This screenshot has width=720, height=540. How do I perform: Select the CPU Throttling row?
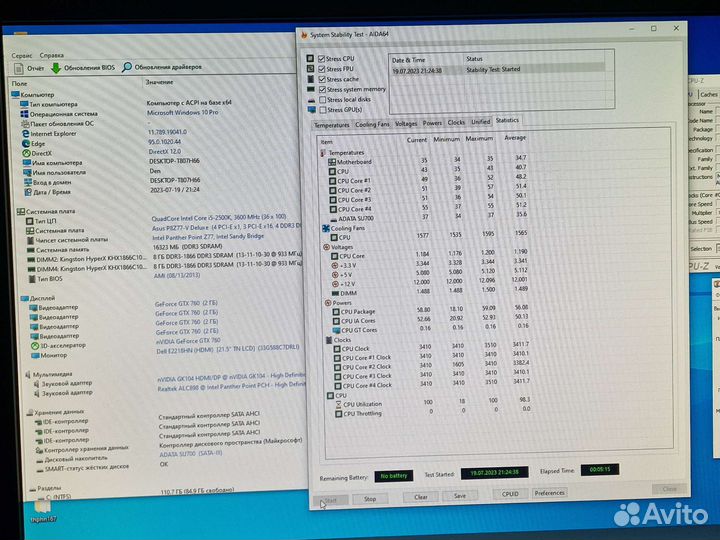click(x=433, y=412)
